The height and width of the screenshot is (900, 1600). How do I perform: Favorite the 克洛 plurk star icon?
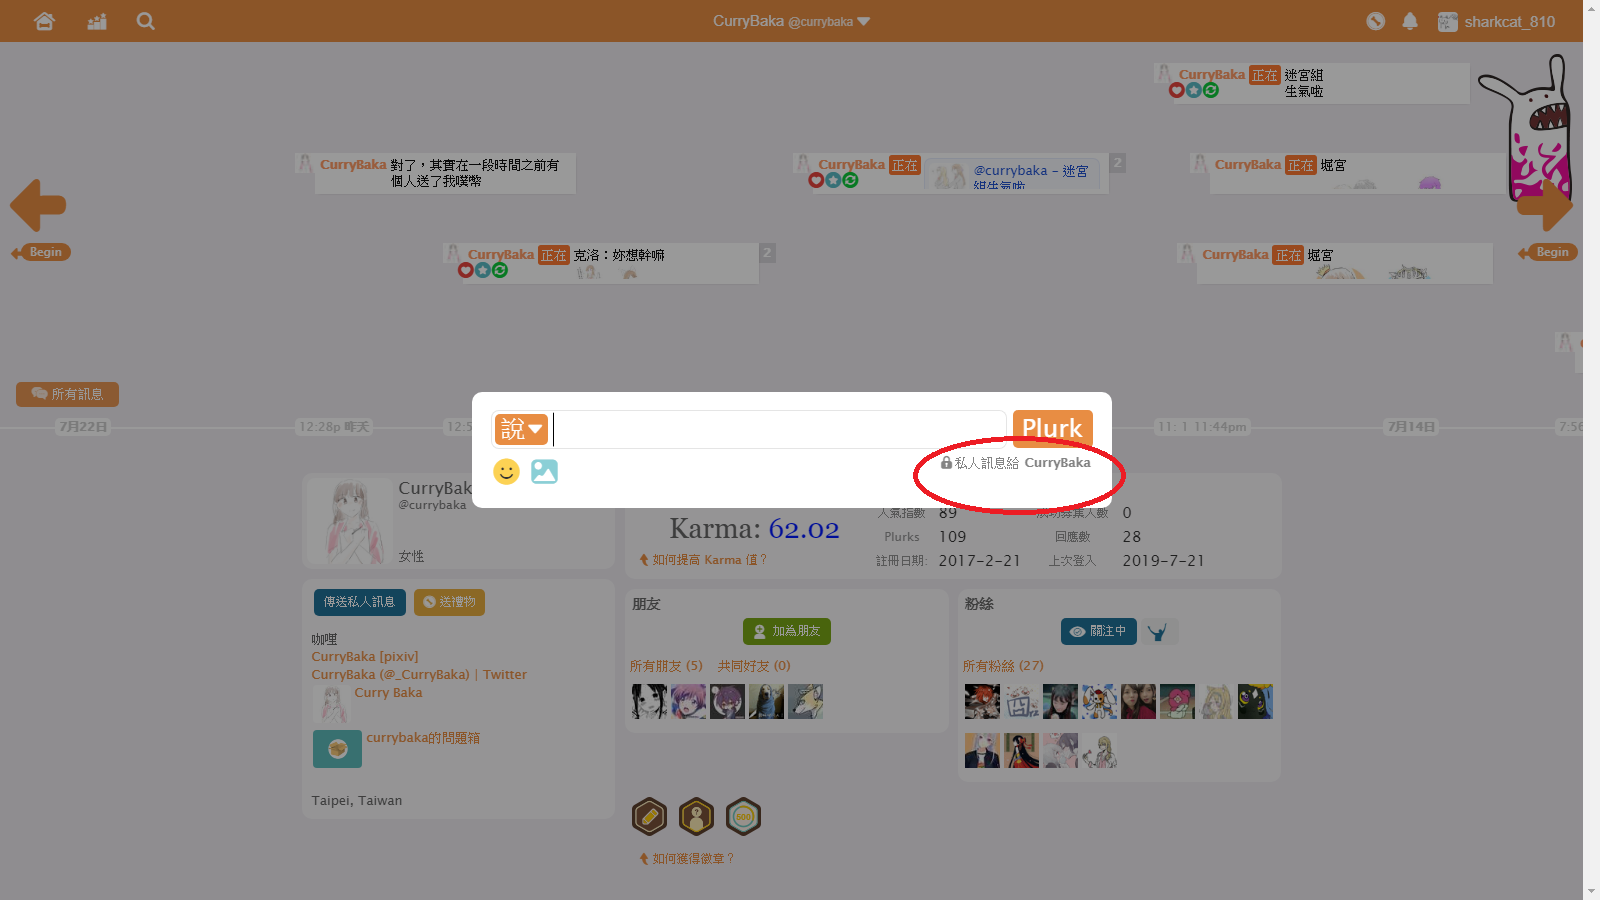483,270
